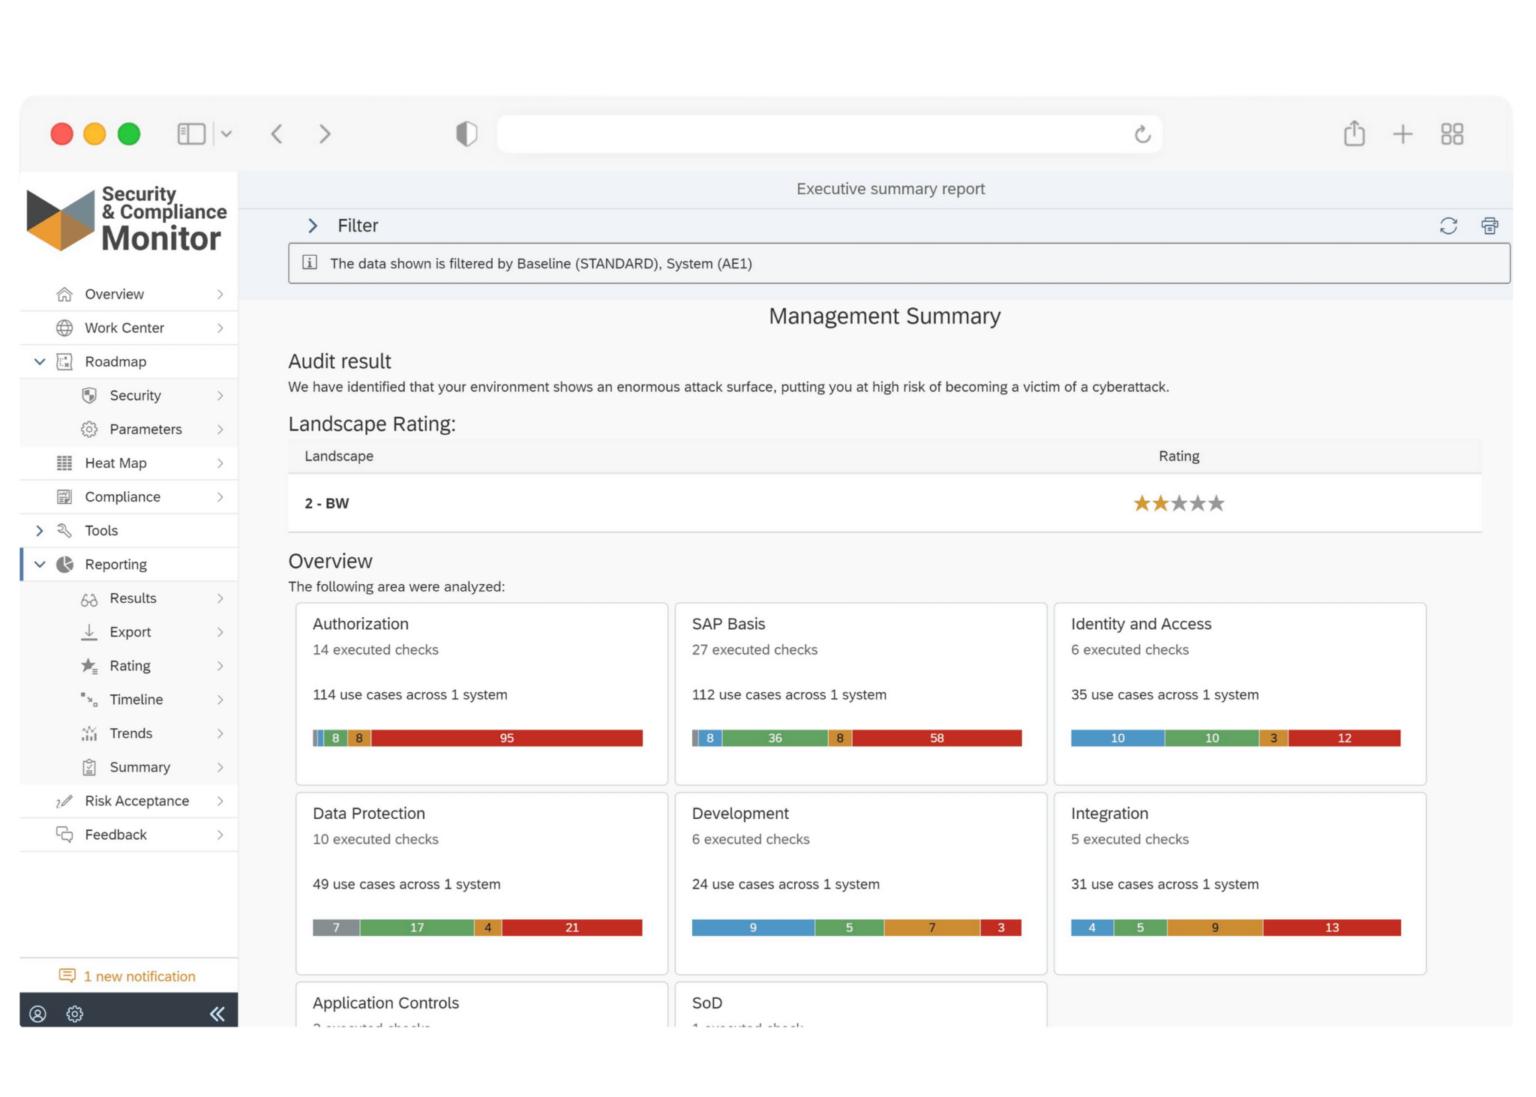Open the Risk Acceptance menu item
The height and width of the screenshot is (1097, 1536).
point(136,800)
